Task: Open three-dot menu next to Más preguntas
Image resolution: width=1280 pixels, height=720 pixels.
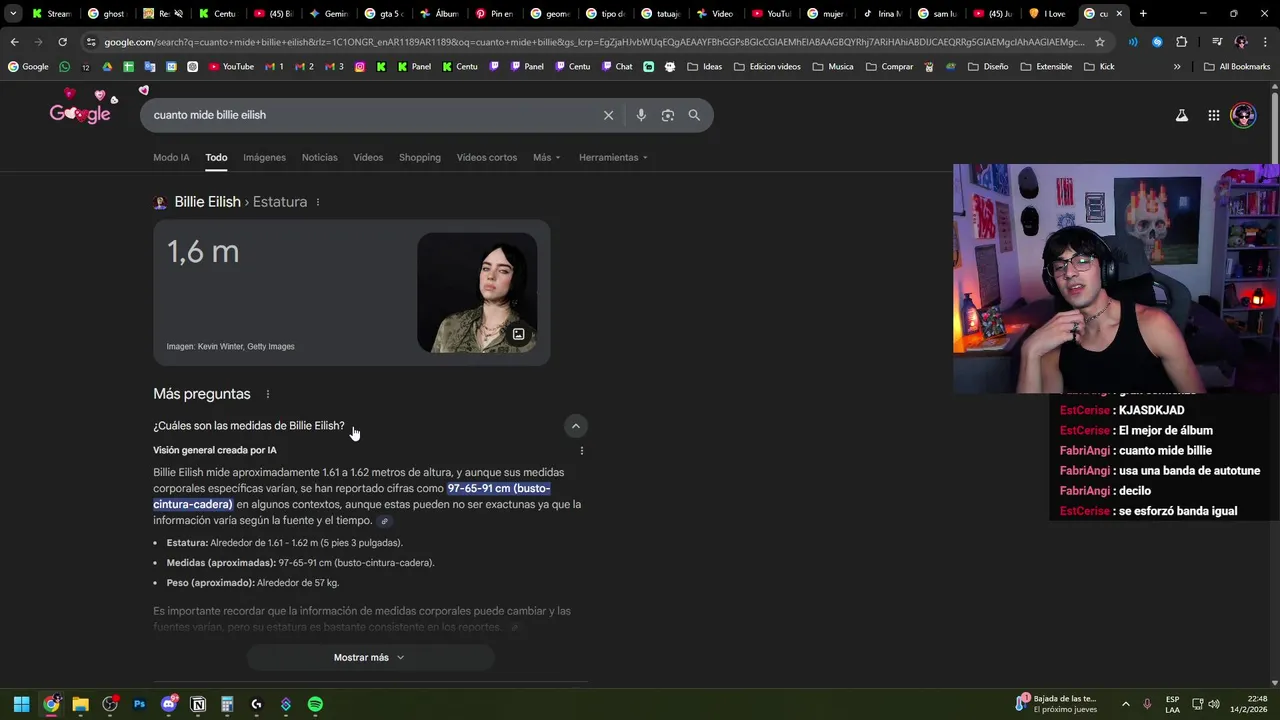Action: (x=267, y=394)
